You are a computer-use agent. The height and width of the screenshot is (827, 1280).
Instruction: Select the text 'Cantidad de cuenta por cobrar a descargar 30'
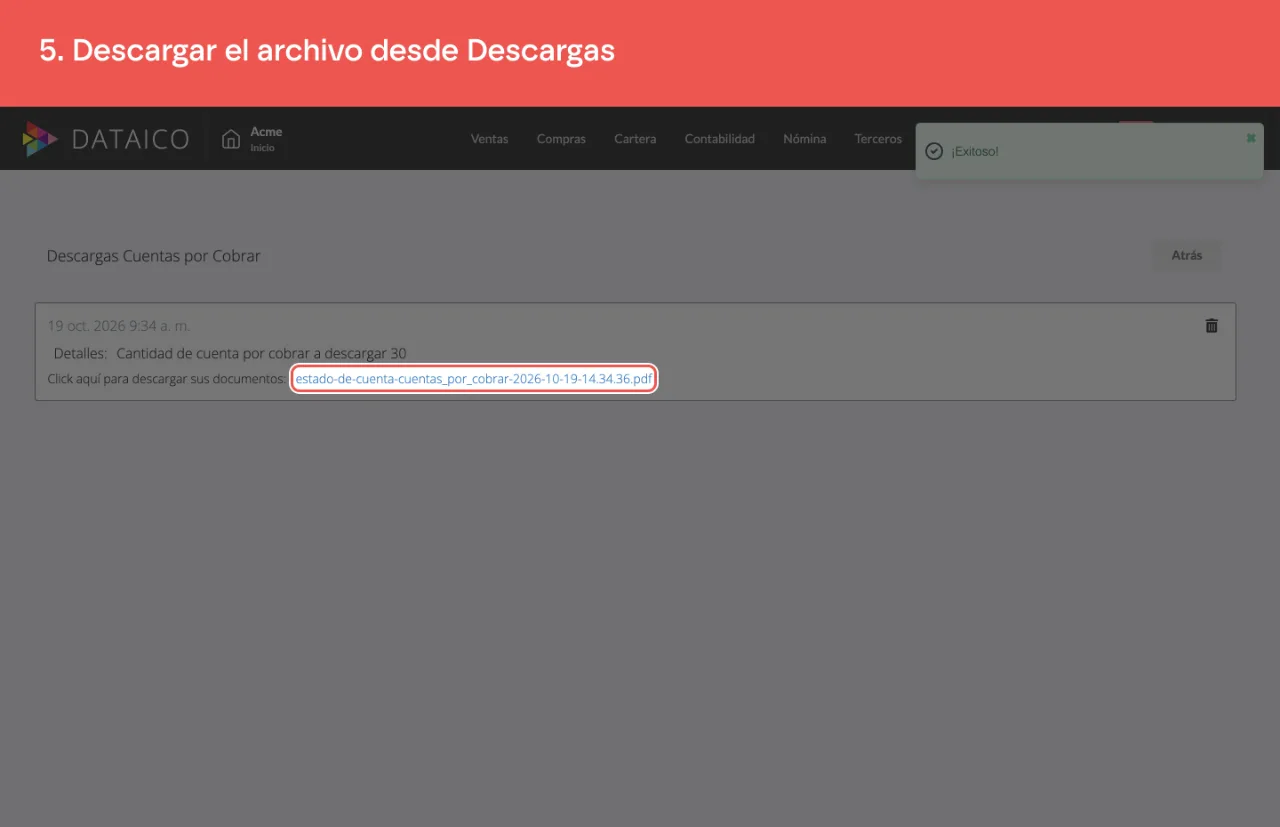tap(261, 353)
